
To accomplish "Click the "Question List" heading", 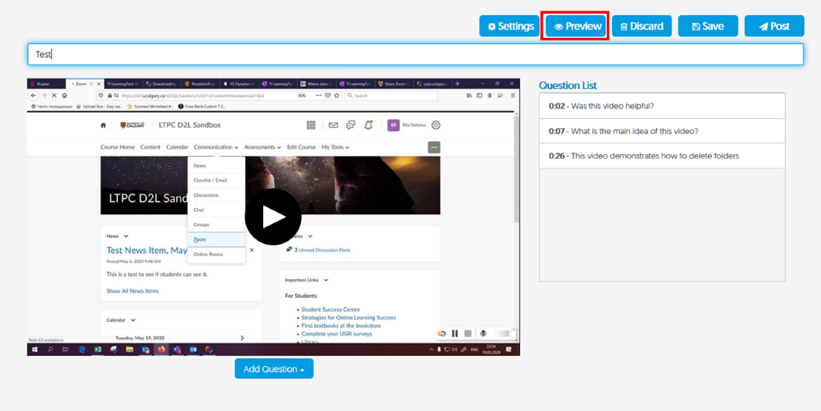I will [x=568, y=85].
